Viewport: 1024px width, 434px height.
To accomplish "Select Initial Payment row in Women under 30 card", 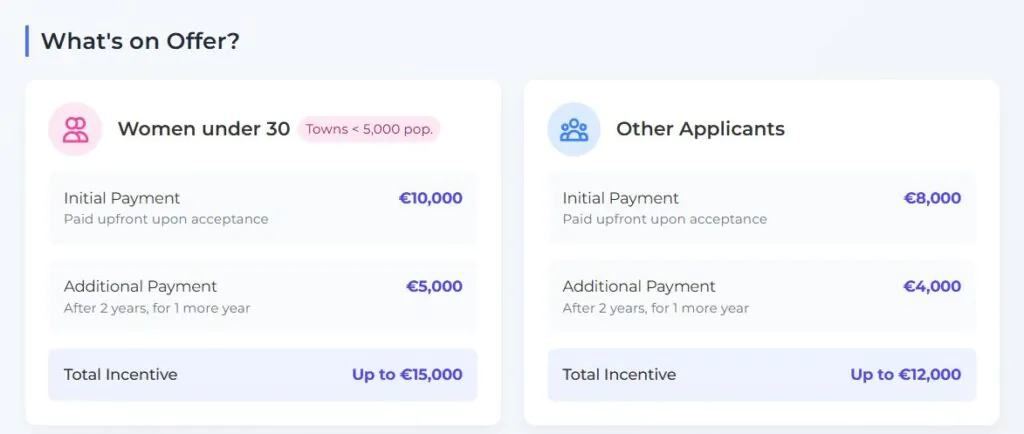I will (263, 208).
